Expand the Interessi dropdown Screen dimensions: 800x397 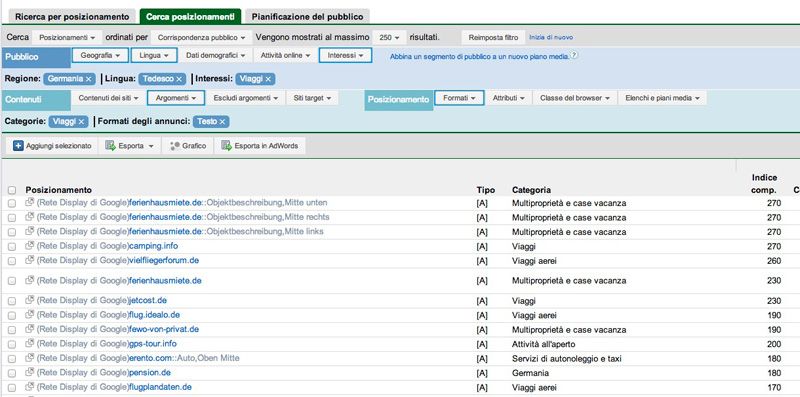[345, 55]
